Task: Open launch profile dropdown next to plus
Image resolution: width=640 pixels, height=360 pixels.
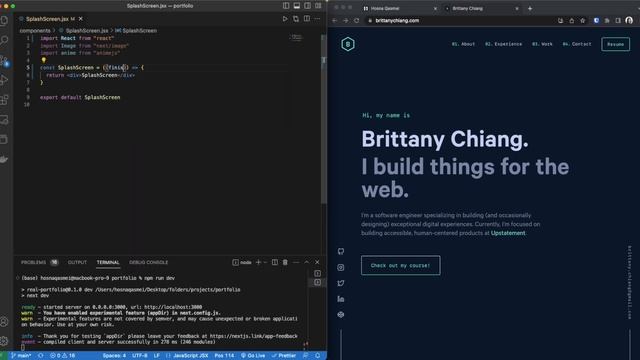Action: click(265, 262)
